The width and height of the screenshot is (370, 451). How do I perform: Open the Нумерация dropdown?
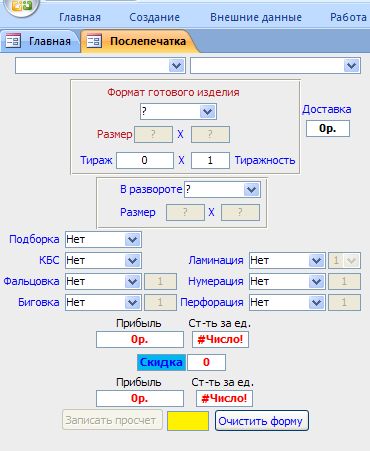pos(316,282)
